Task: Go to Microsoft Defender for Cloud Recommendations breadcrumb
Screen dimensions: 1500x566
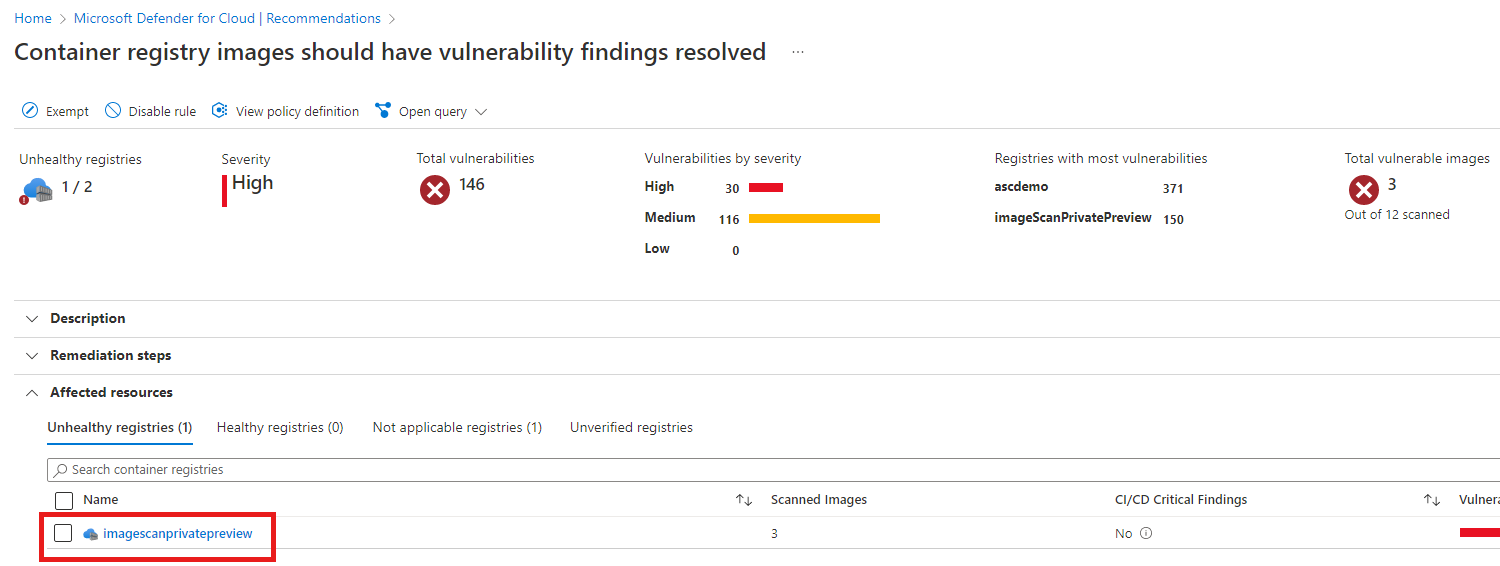Action: (x=227, y=18)
